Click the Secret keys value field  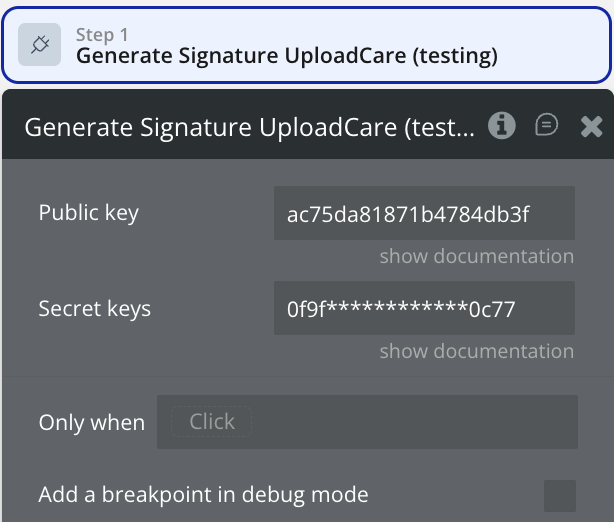click(x=423, y=308)
